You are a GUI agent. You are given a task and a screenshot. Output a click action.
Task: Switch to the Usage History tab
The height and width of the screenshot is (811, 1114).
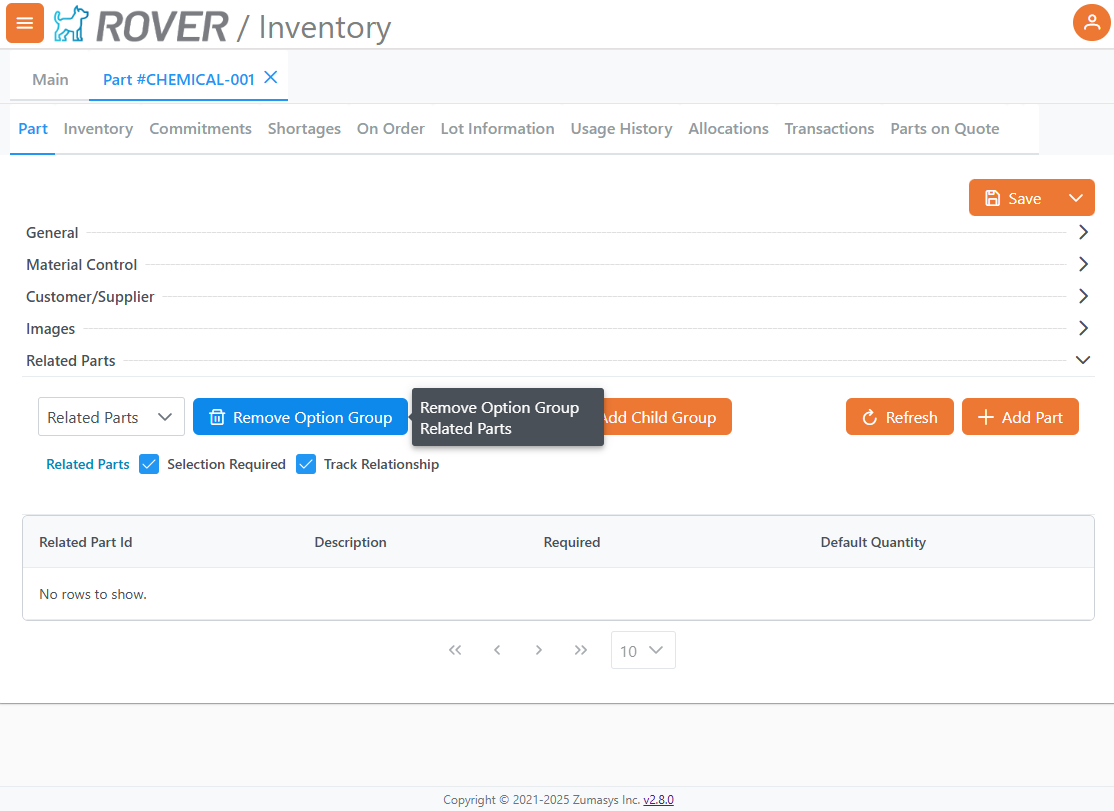pyautogui.click(x=621, y=128)
